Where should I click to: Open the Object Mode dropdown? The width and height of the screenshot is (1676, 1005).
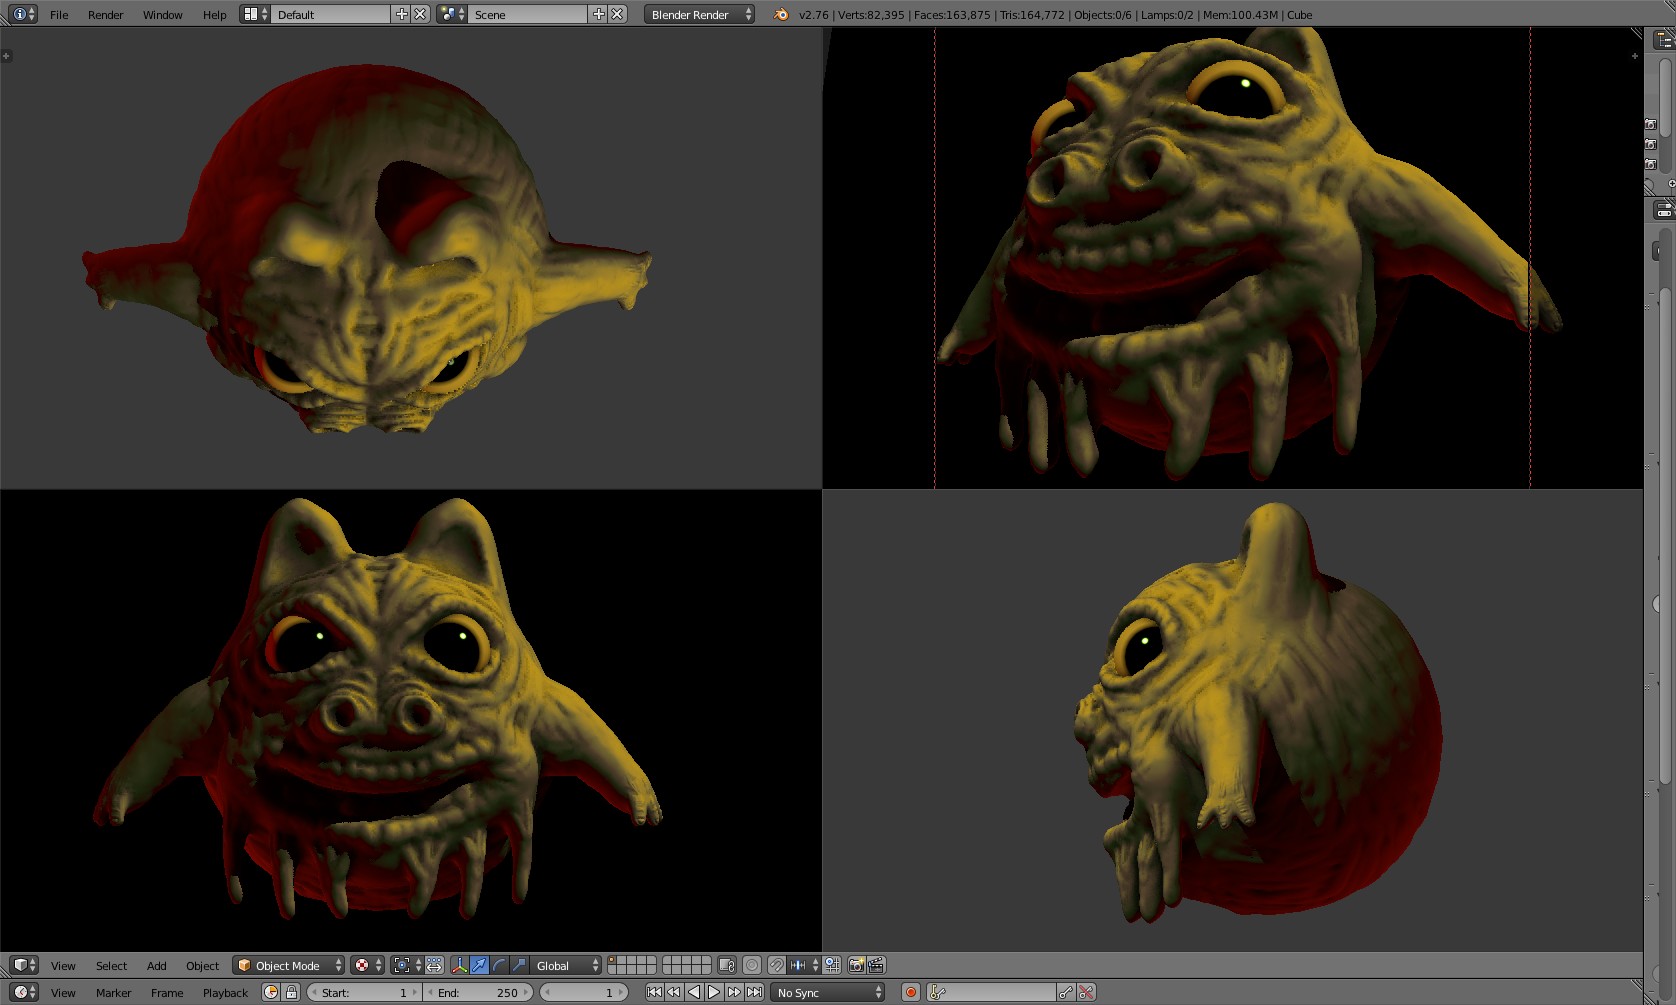(288, 965)
